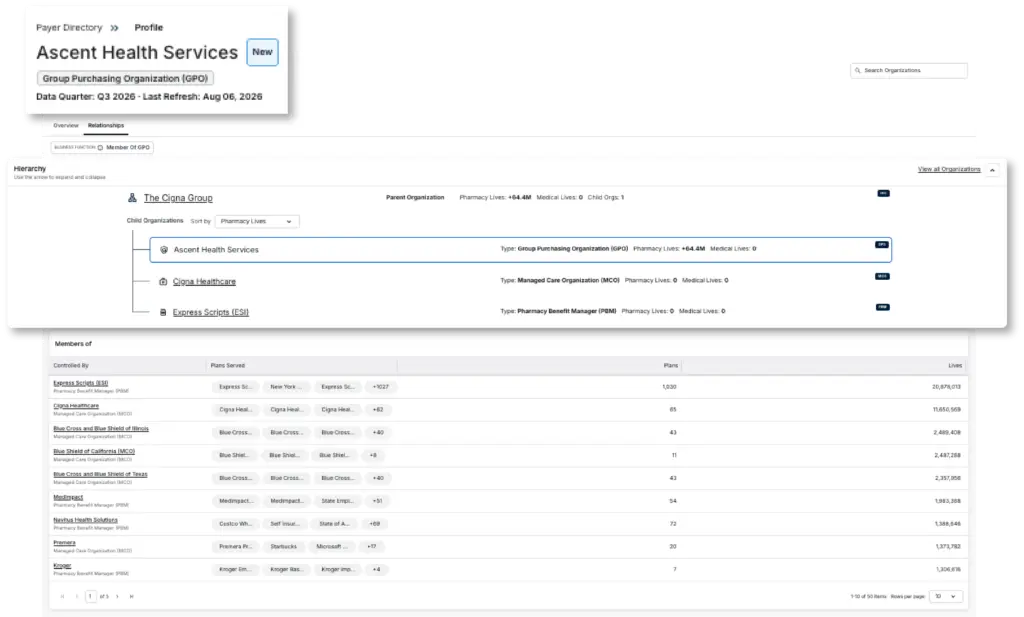Open Cigna Healthcare link in members table
The width and height of the screenshot is (1024, 617).
coord(76,405)
